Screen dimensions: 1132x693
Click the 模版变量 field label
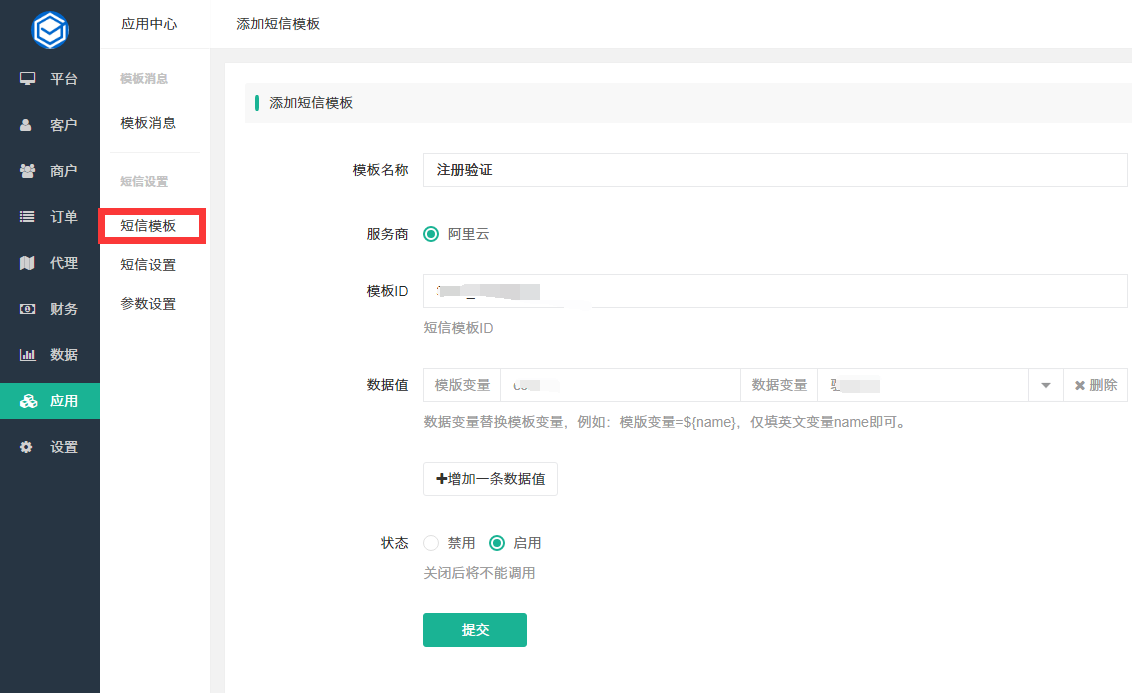[462, 385]
